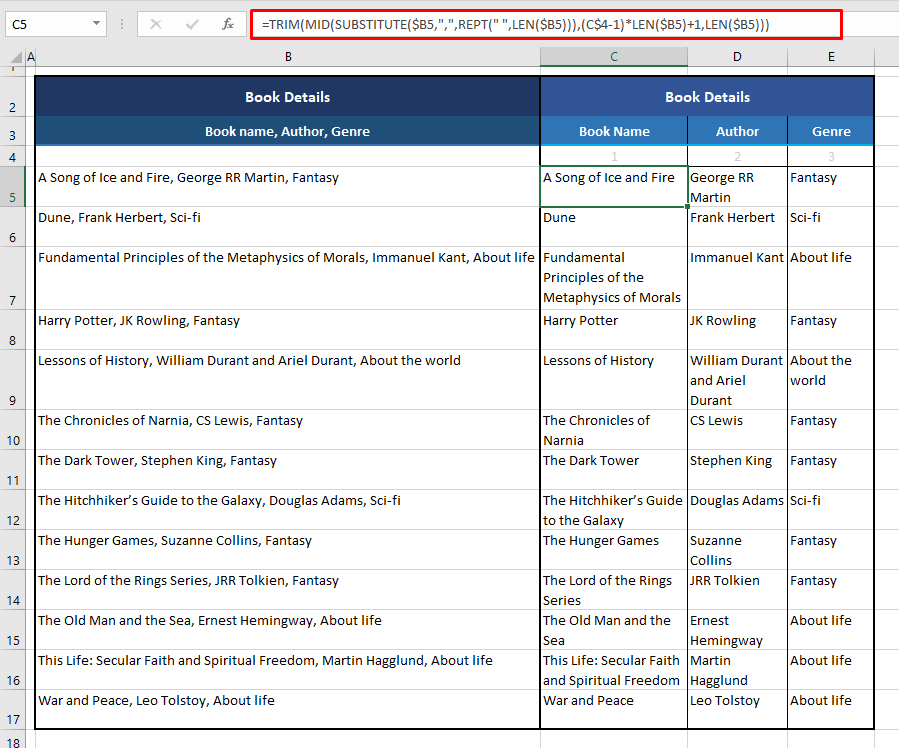The image size is (899, 748).
Task: Select the War and Peace cell in column B
Action: pos(288,709)
